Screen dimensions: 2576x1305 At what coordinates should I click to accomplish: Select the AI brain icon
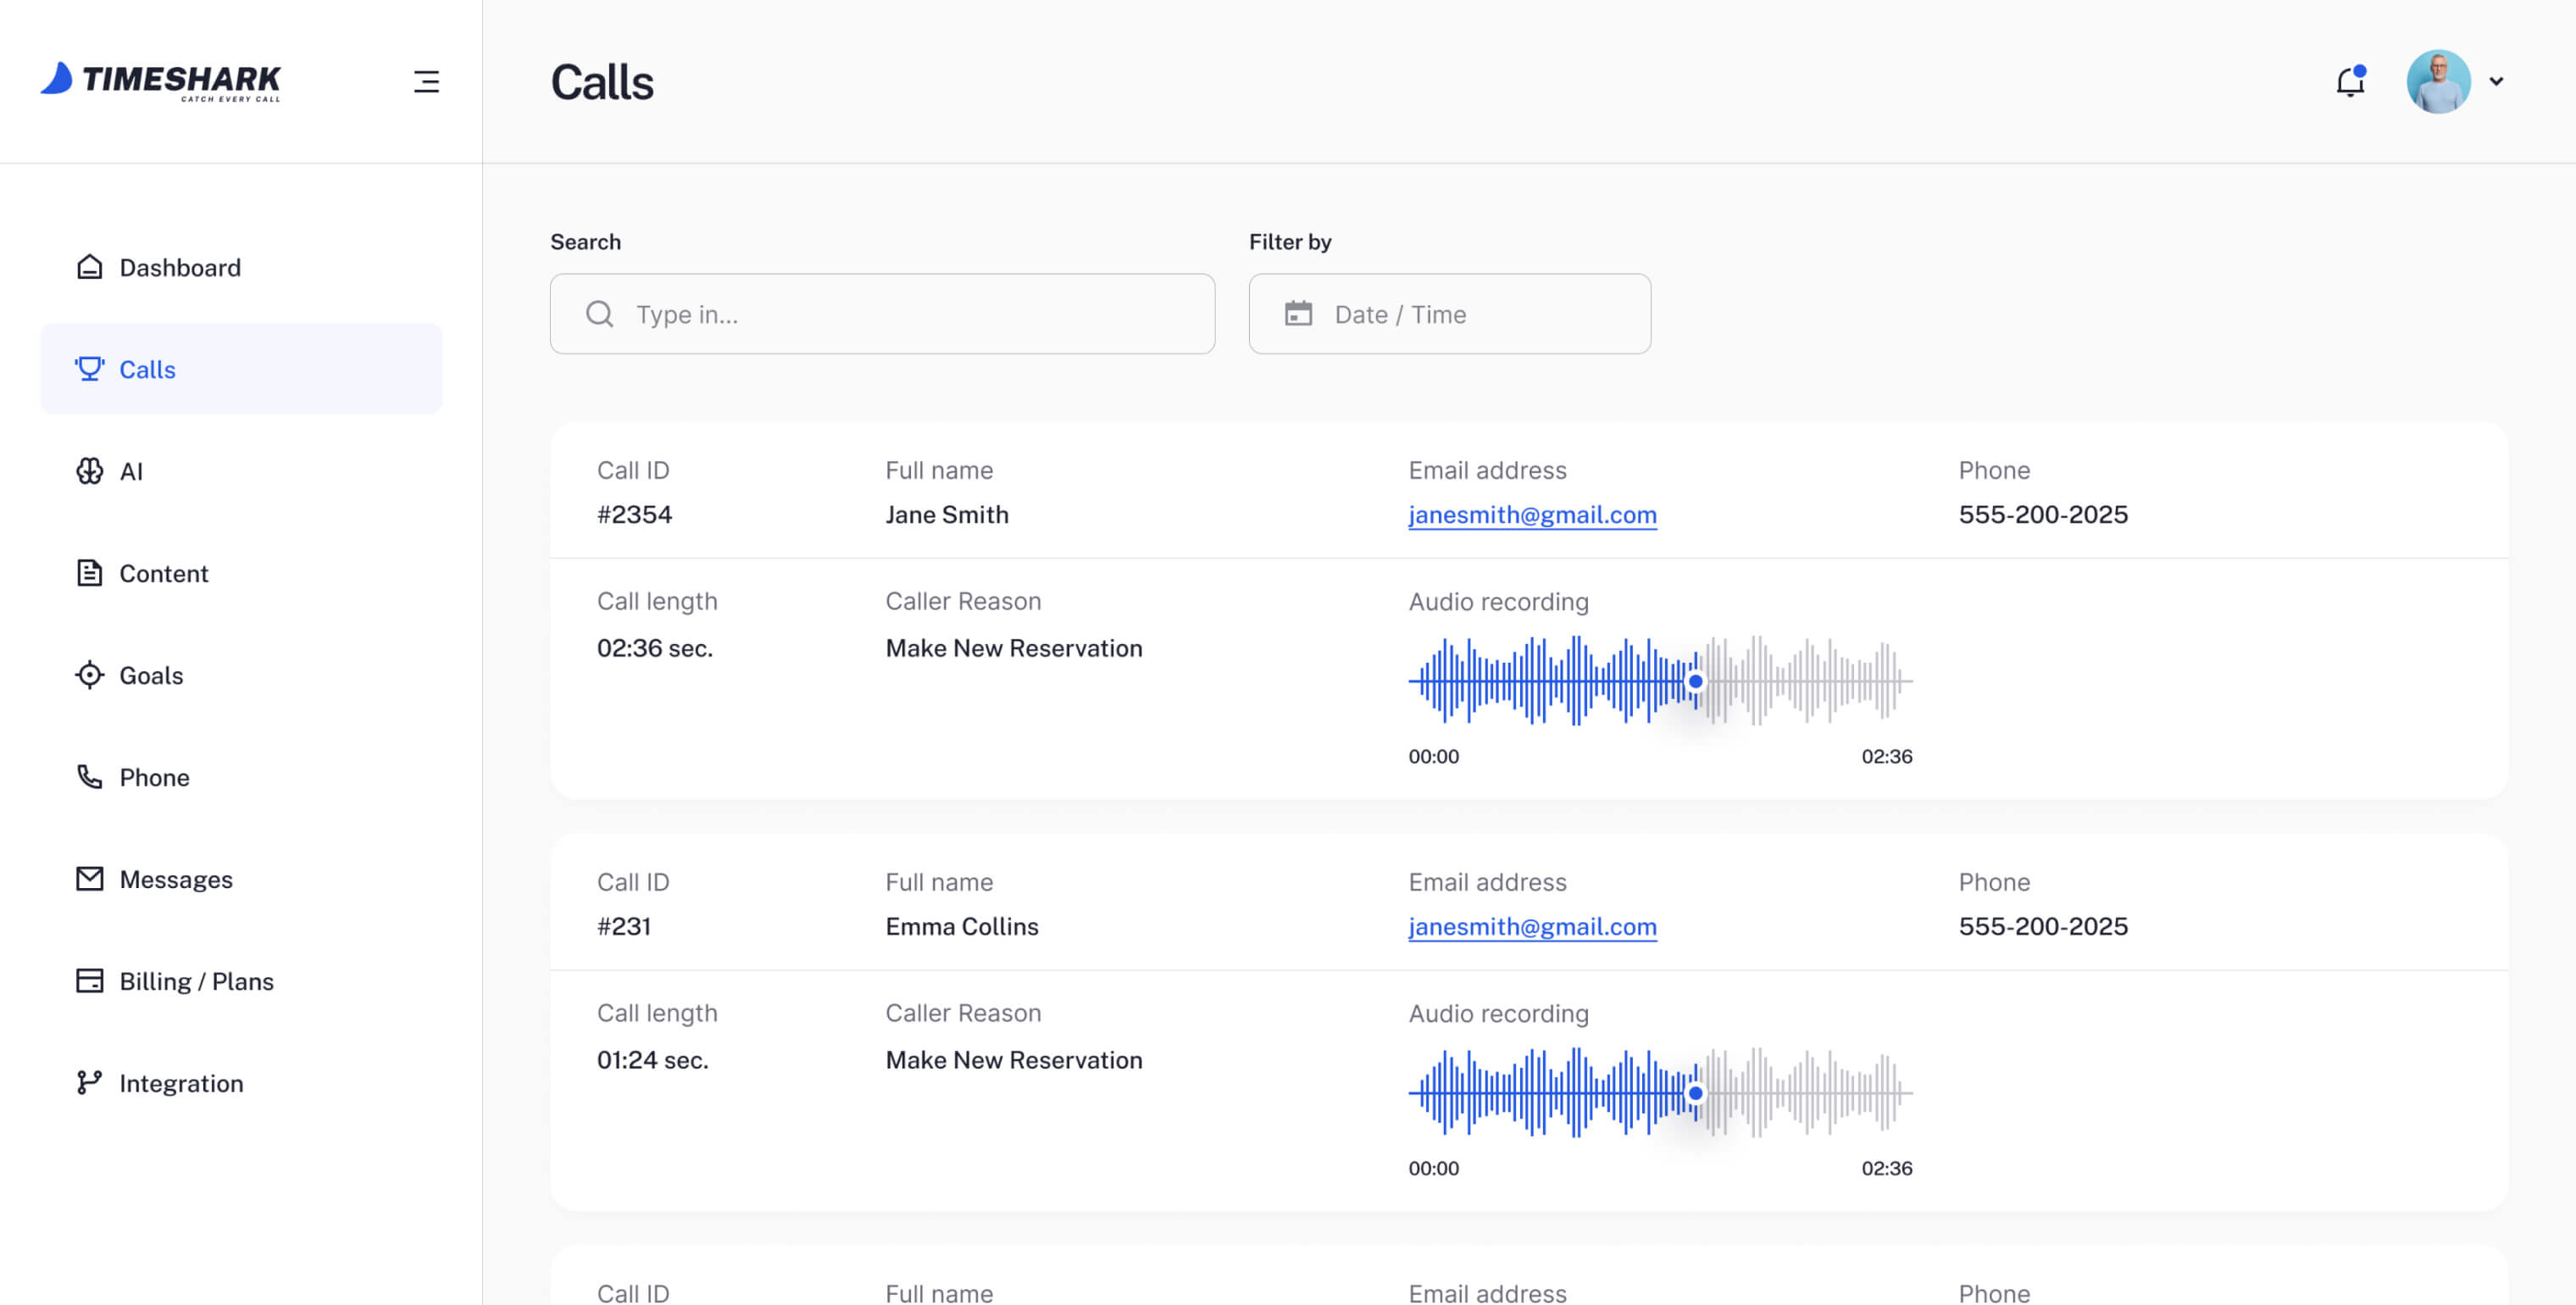(90, 471)
